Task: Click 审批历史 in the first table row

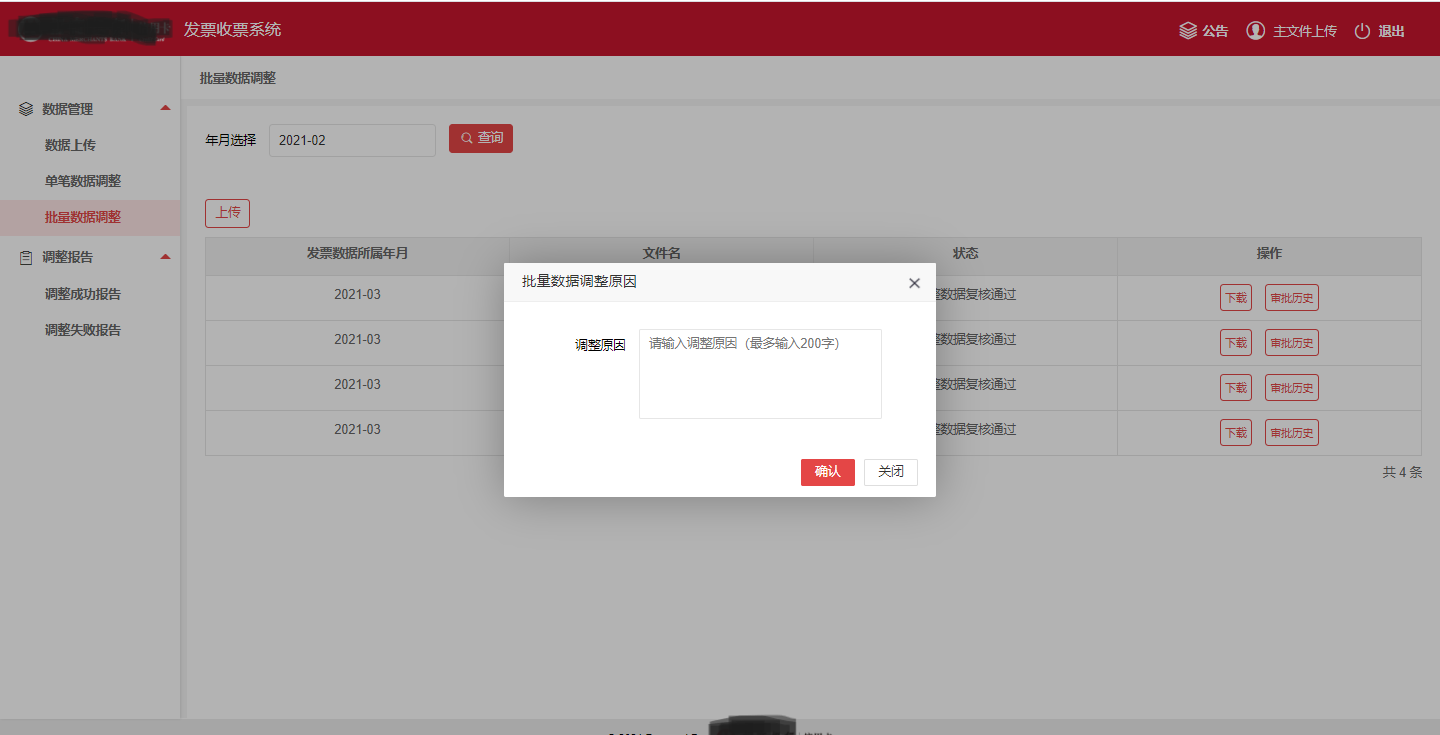Action: point(1292,298)
